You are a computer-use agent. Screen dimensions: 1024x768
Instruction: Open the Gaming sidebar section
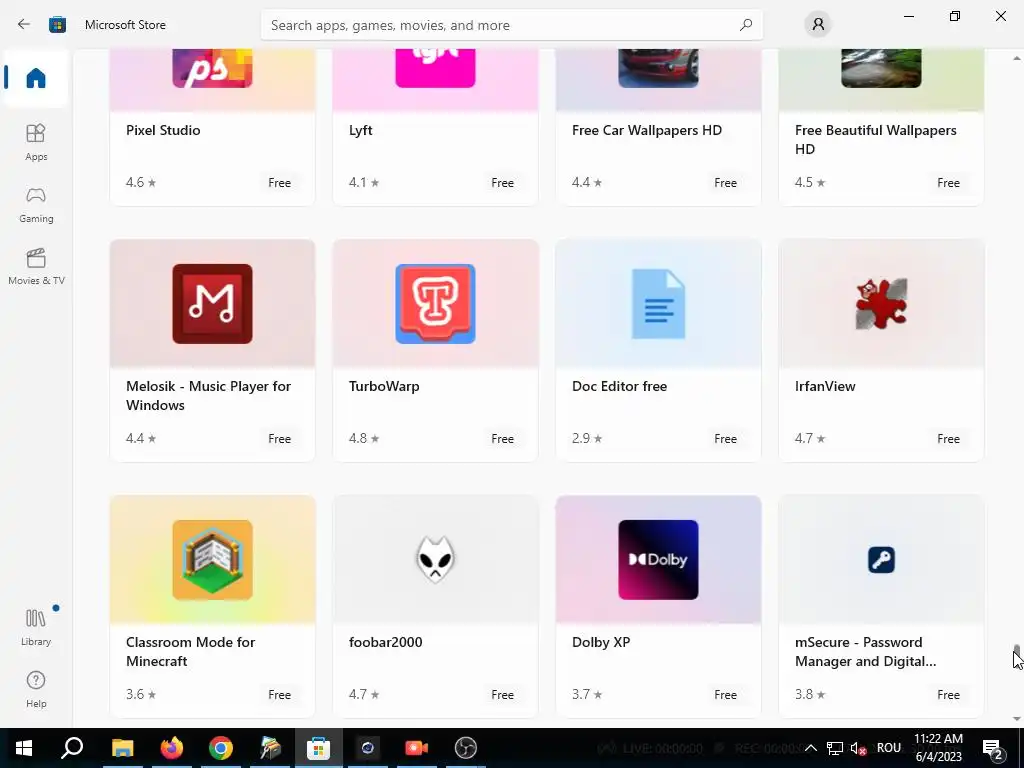click(36, 205)
